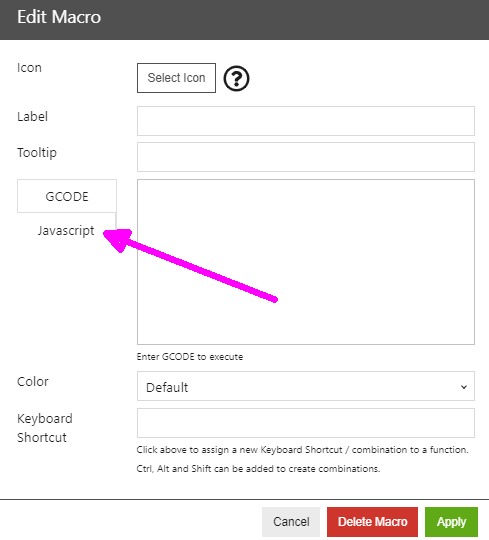Cancel editing the macro
Viewport: 489px width, 540px height.
[291, 521]
